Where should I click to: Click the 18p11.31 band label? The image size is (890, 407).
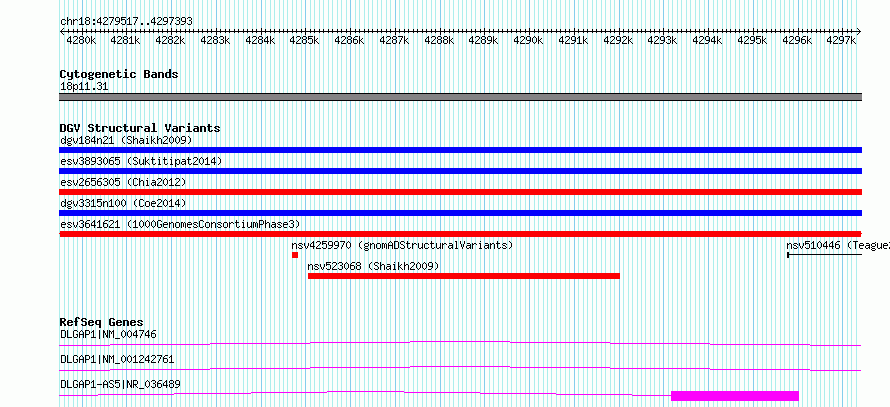coord(84,87)
